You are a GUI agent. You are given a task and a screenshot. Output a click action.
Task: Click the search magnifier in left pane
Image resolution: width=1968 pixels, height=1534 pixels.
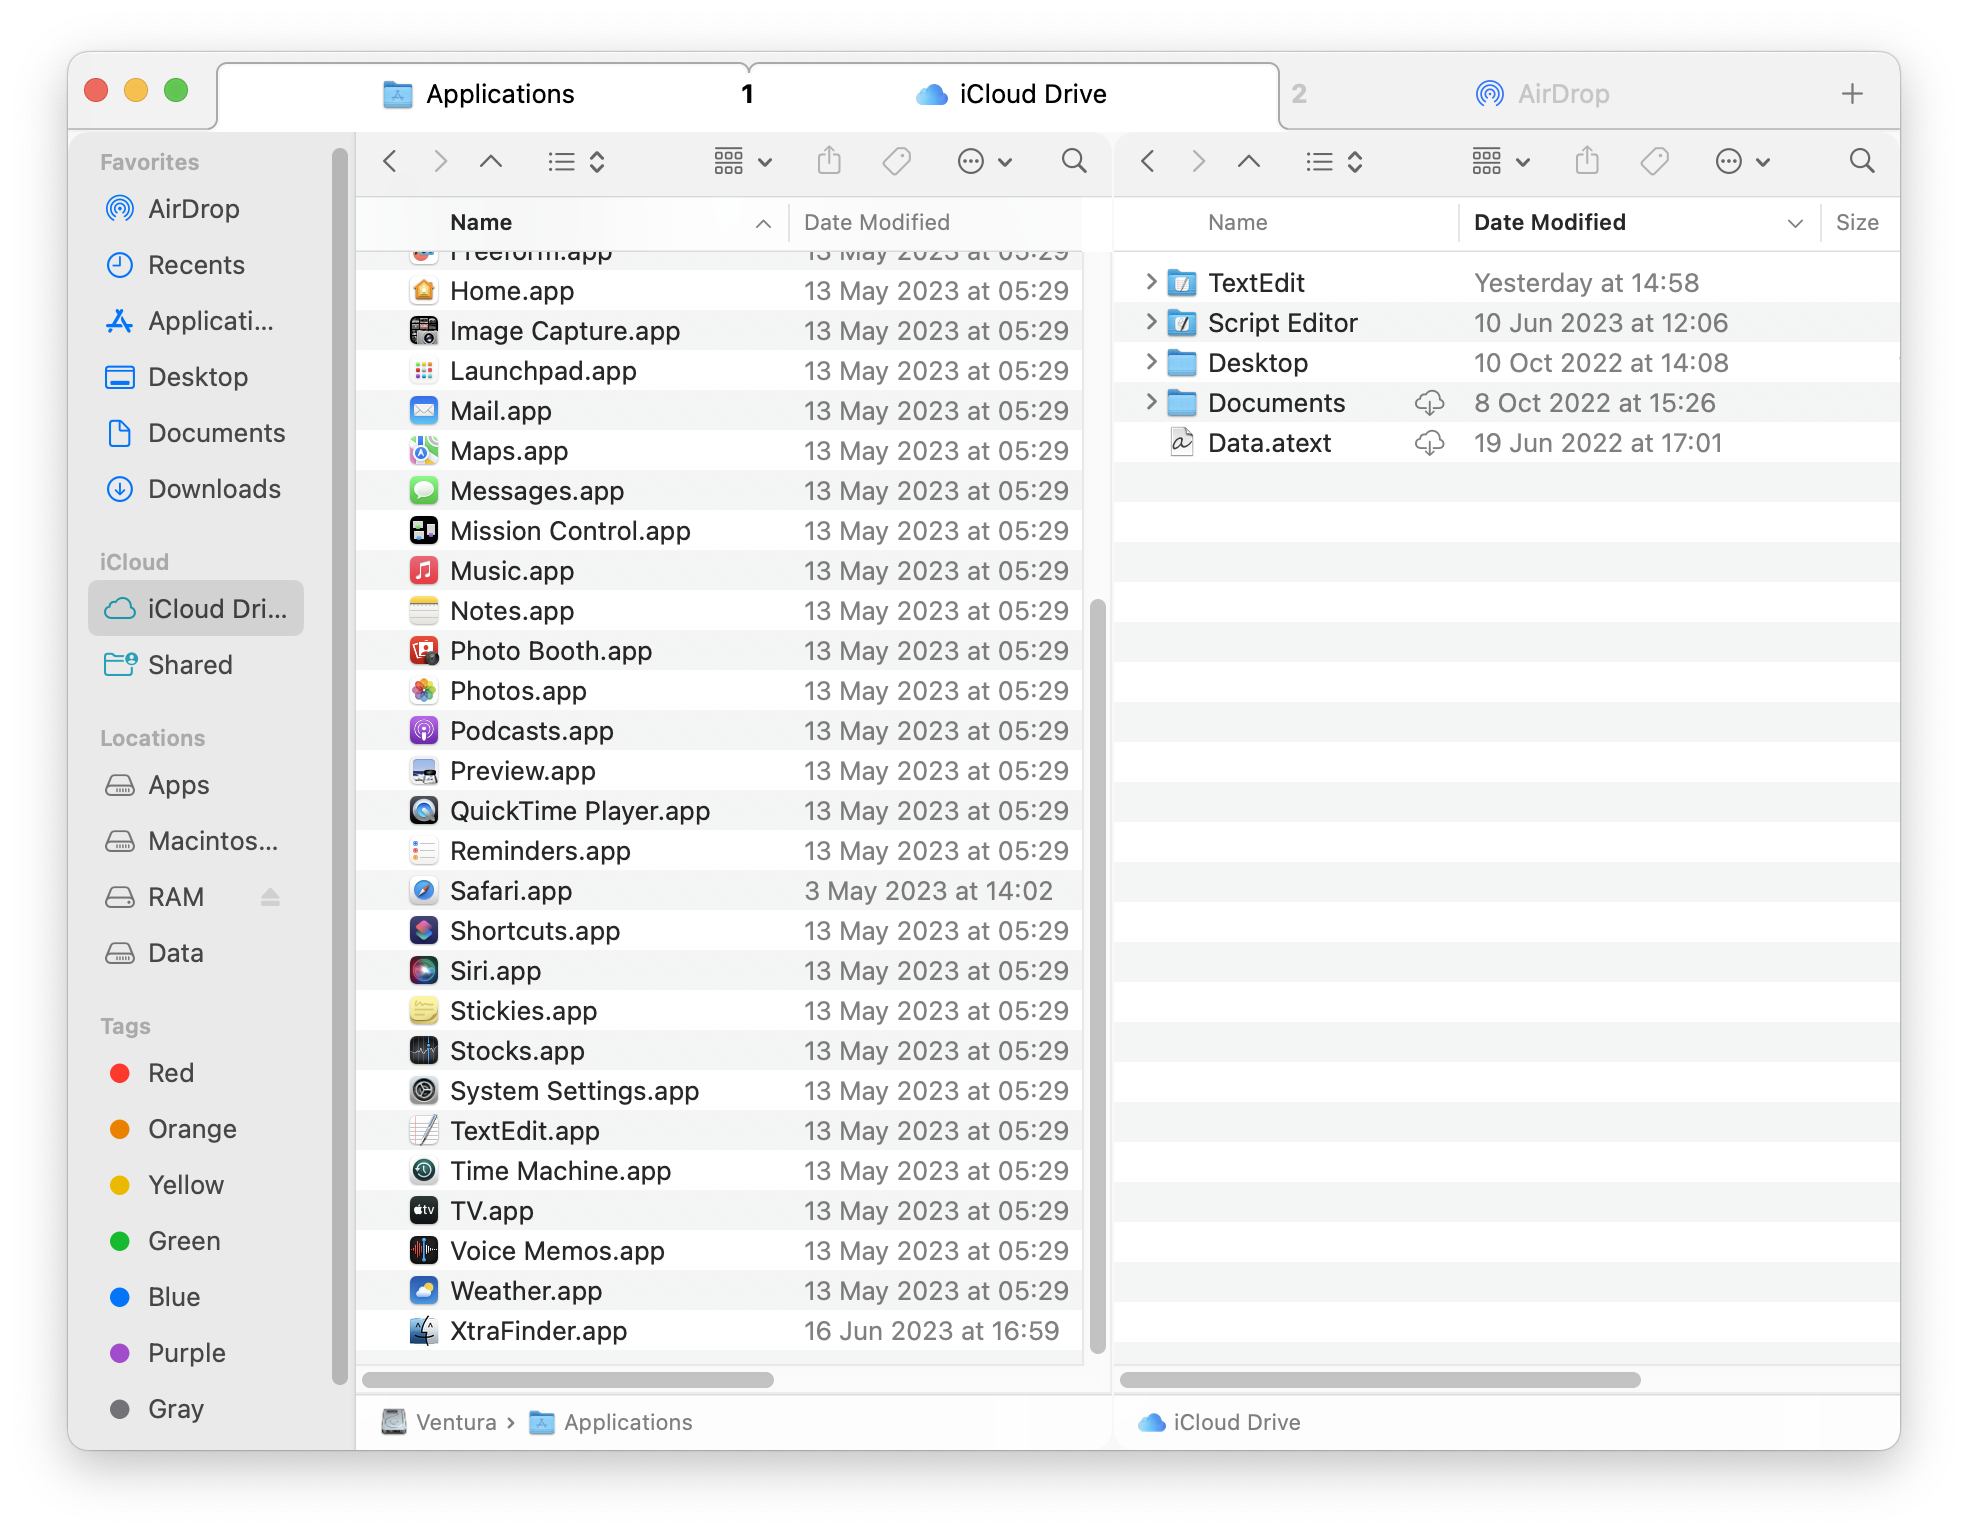(1074, 161)
